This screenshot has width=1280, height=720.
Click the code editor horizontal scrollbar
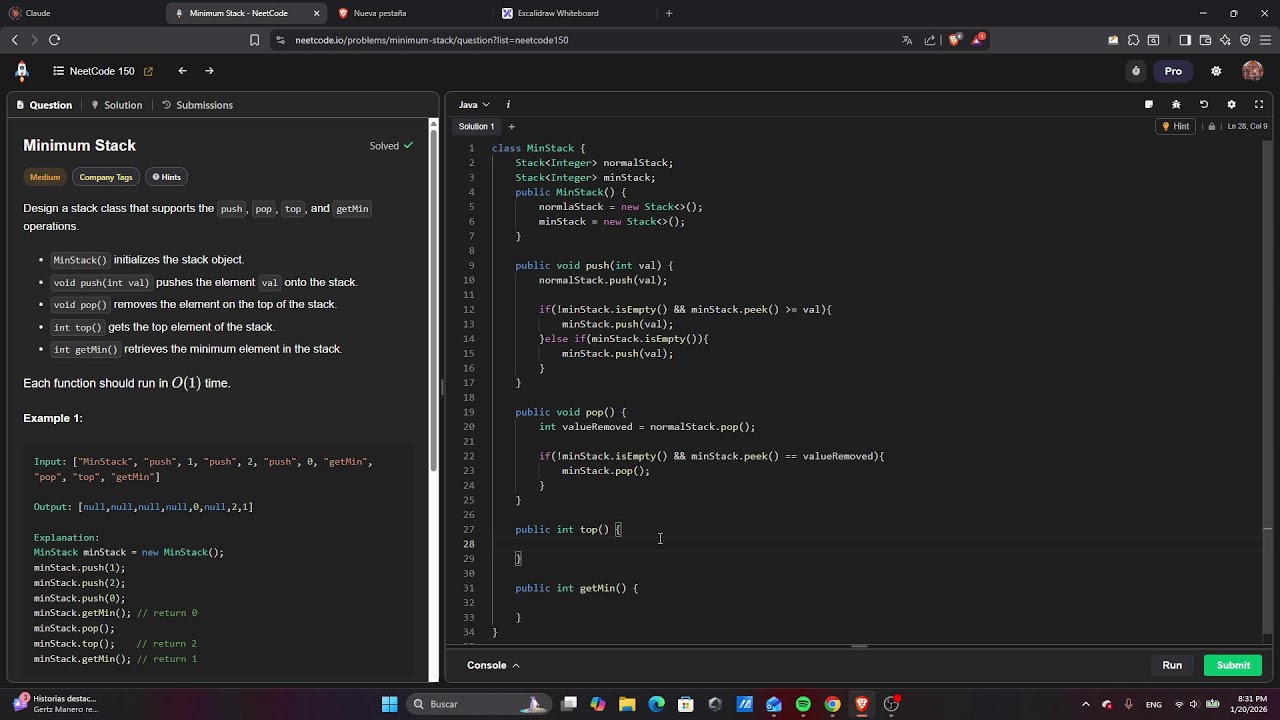point(858,646)
